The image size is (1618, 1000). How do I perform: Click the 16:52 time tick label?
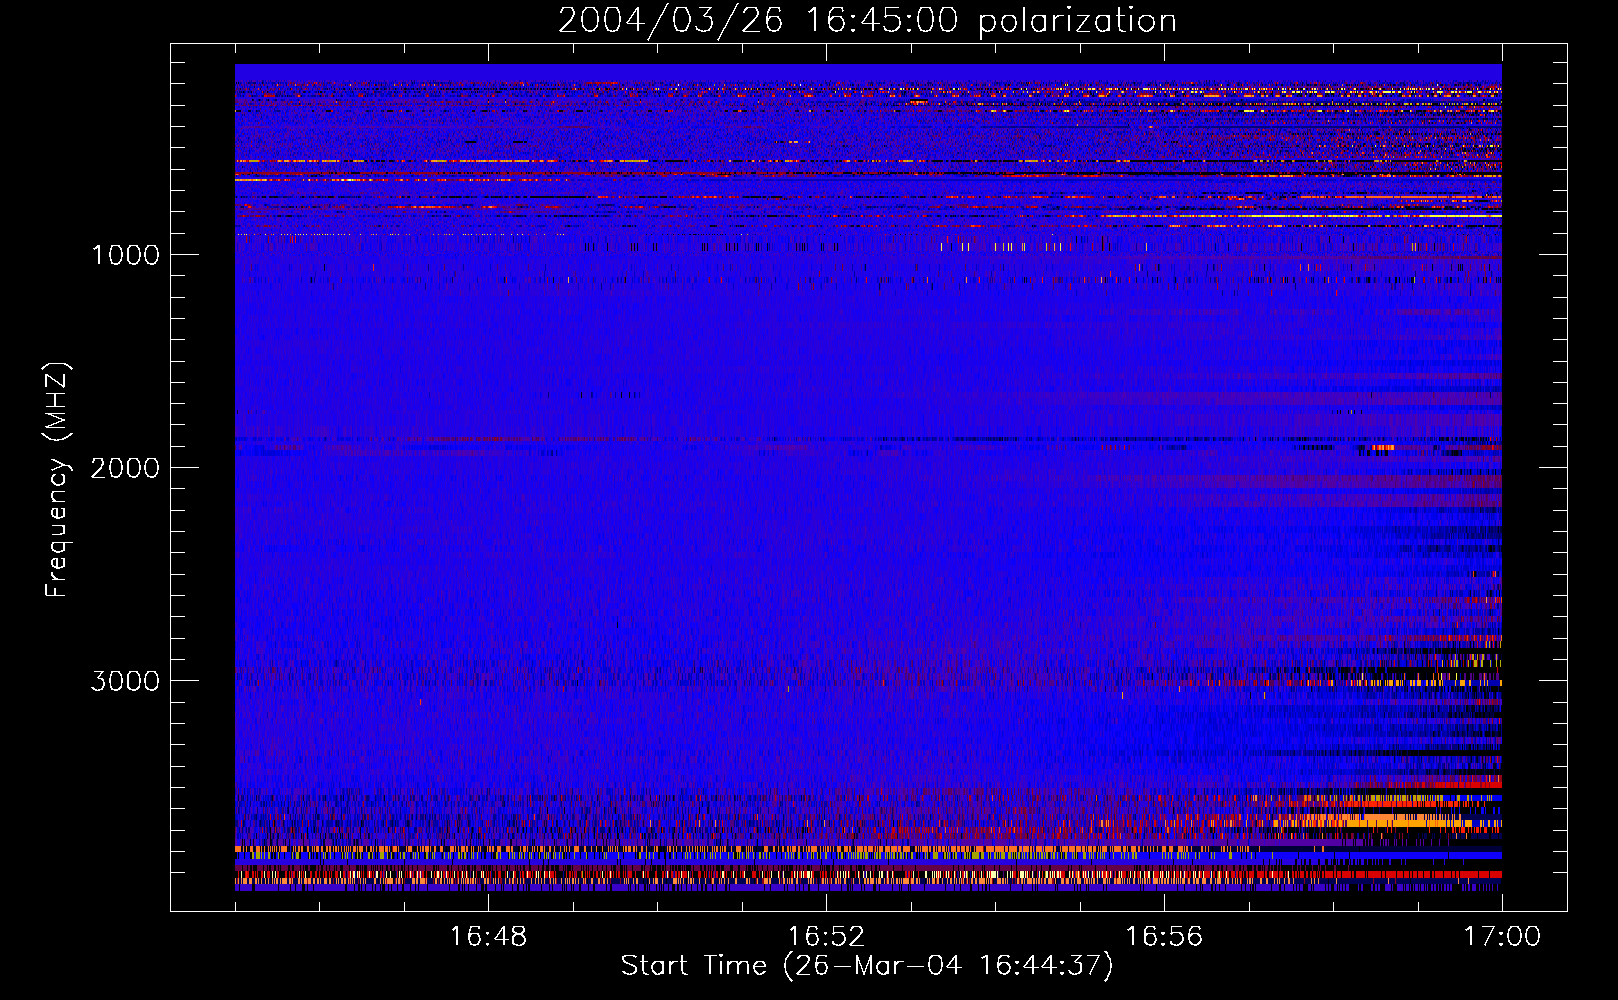[826, 936]
